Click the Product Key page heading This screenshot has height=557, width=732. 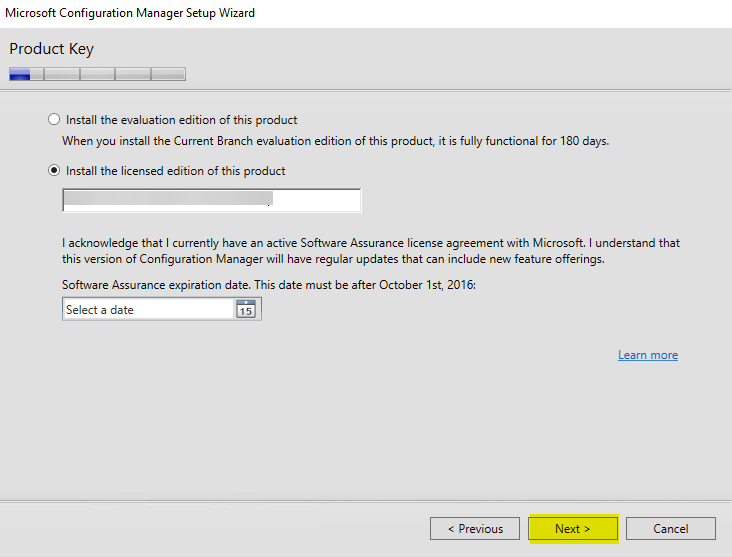52,49
